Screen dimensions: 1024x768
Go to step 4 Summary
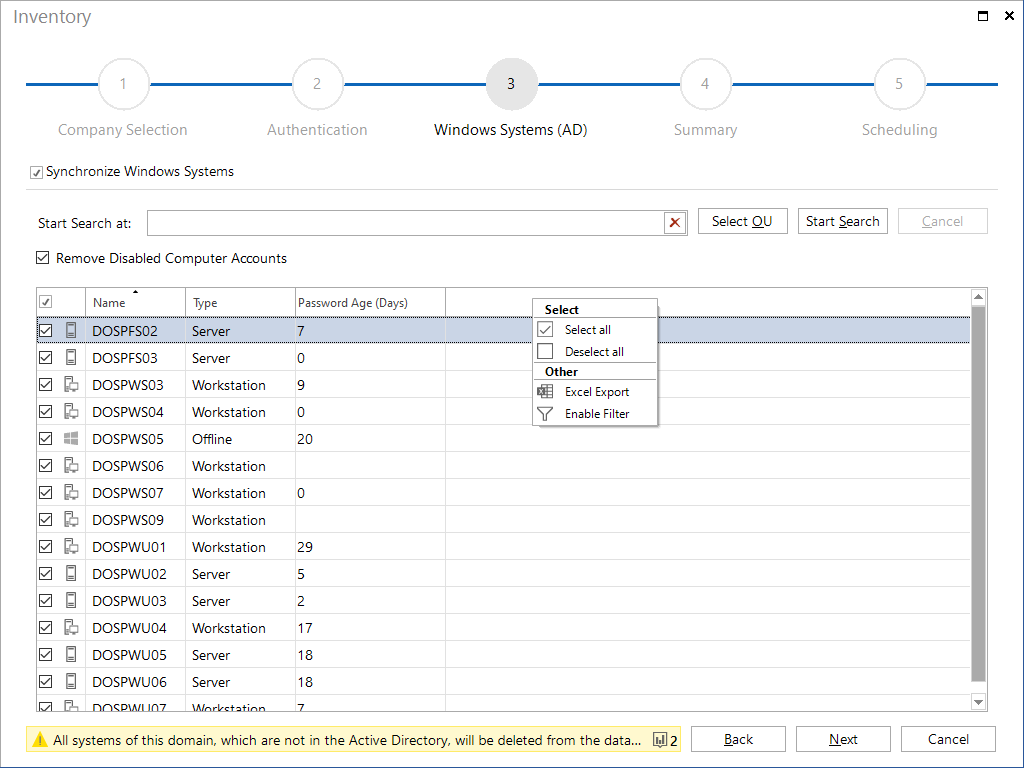tap(705, 84)
